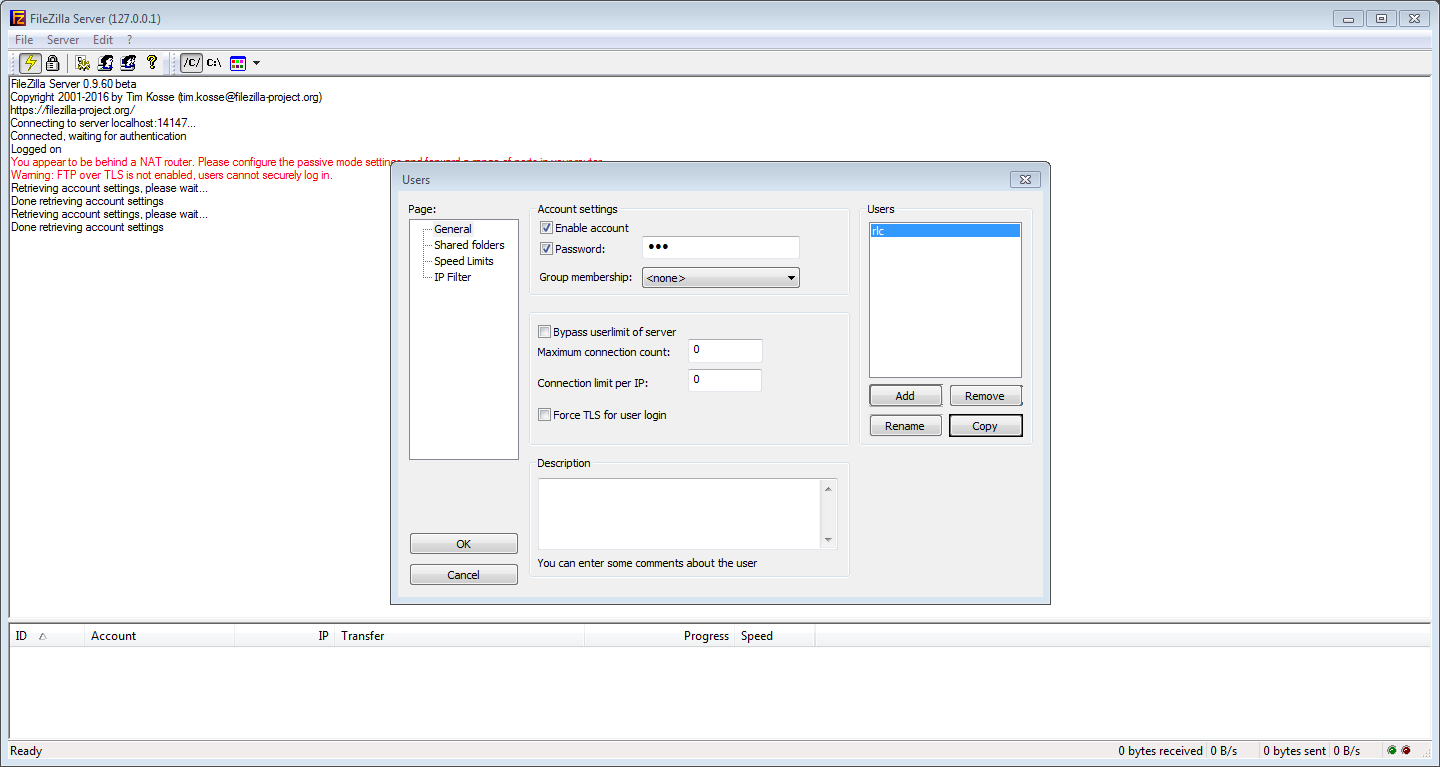Open the Edit menu
The image size is (1440, 767).
coord(103,40)
